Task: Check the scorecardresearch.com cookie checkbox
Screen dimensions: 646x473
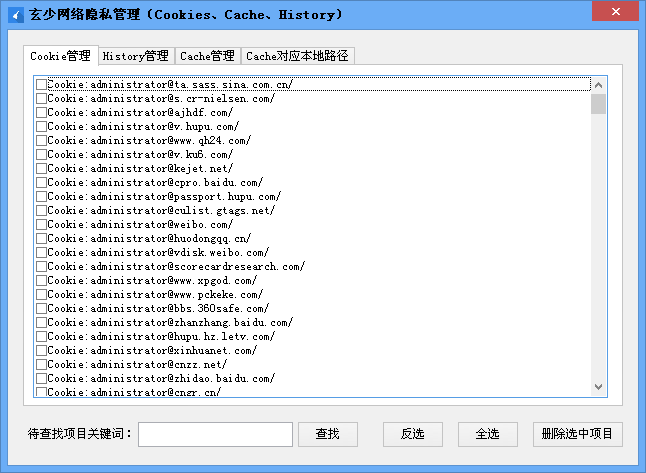Action: tap(41, 267)
